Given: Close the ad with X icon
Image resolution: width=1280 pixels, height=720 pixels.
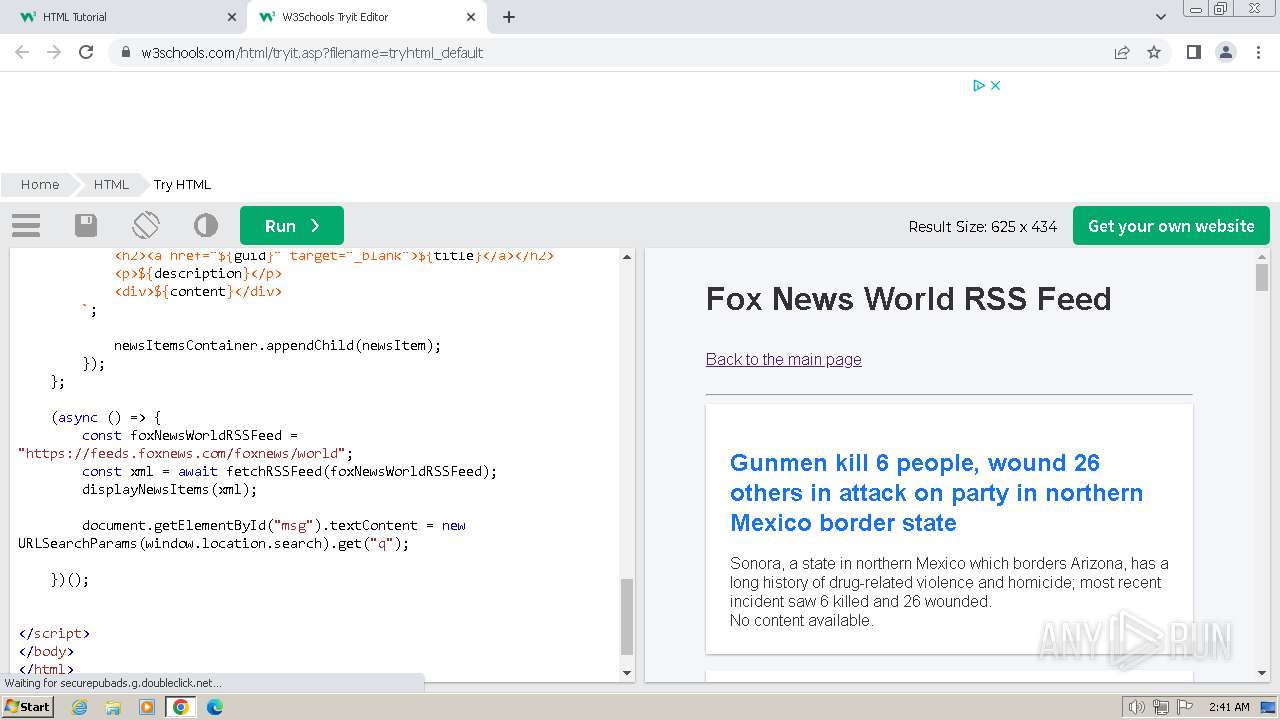Looking at the screenshot, I should (995, 86).
